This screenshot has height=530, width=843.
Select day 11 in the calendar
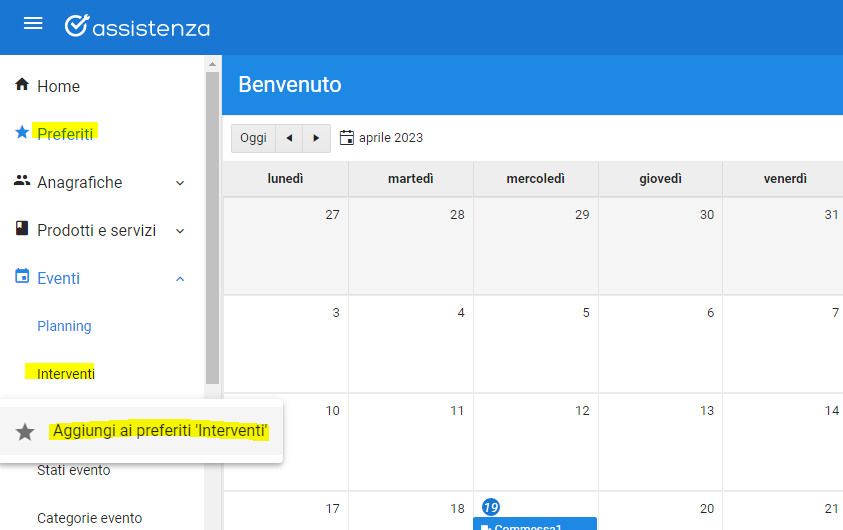[x=457, y=411]
